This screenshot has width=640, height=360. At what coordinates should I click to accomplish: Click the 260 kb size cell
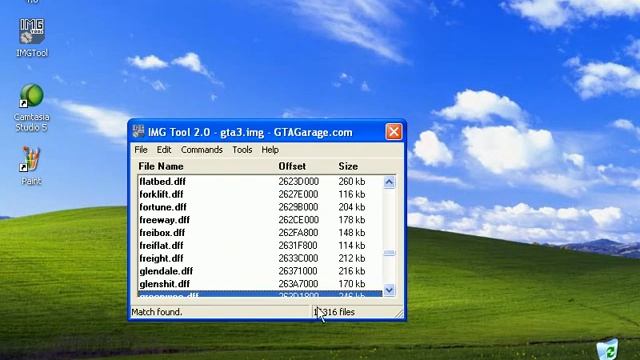pos(351,181)
